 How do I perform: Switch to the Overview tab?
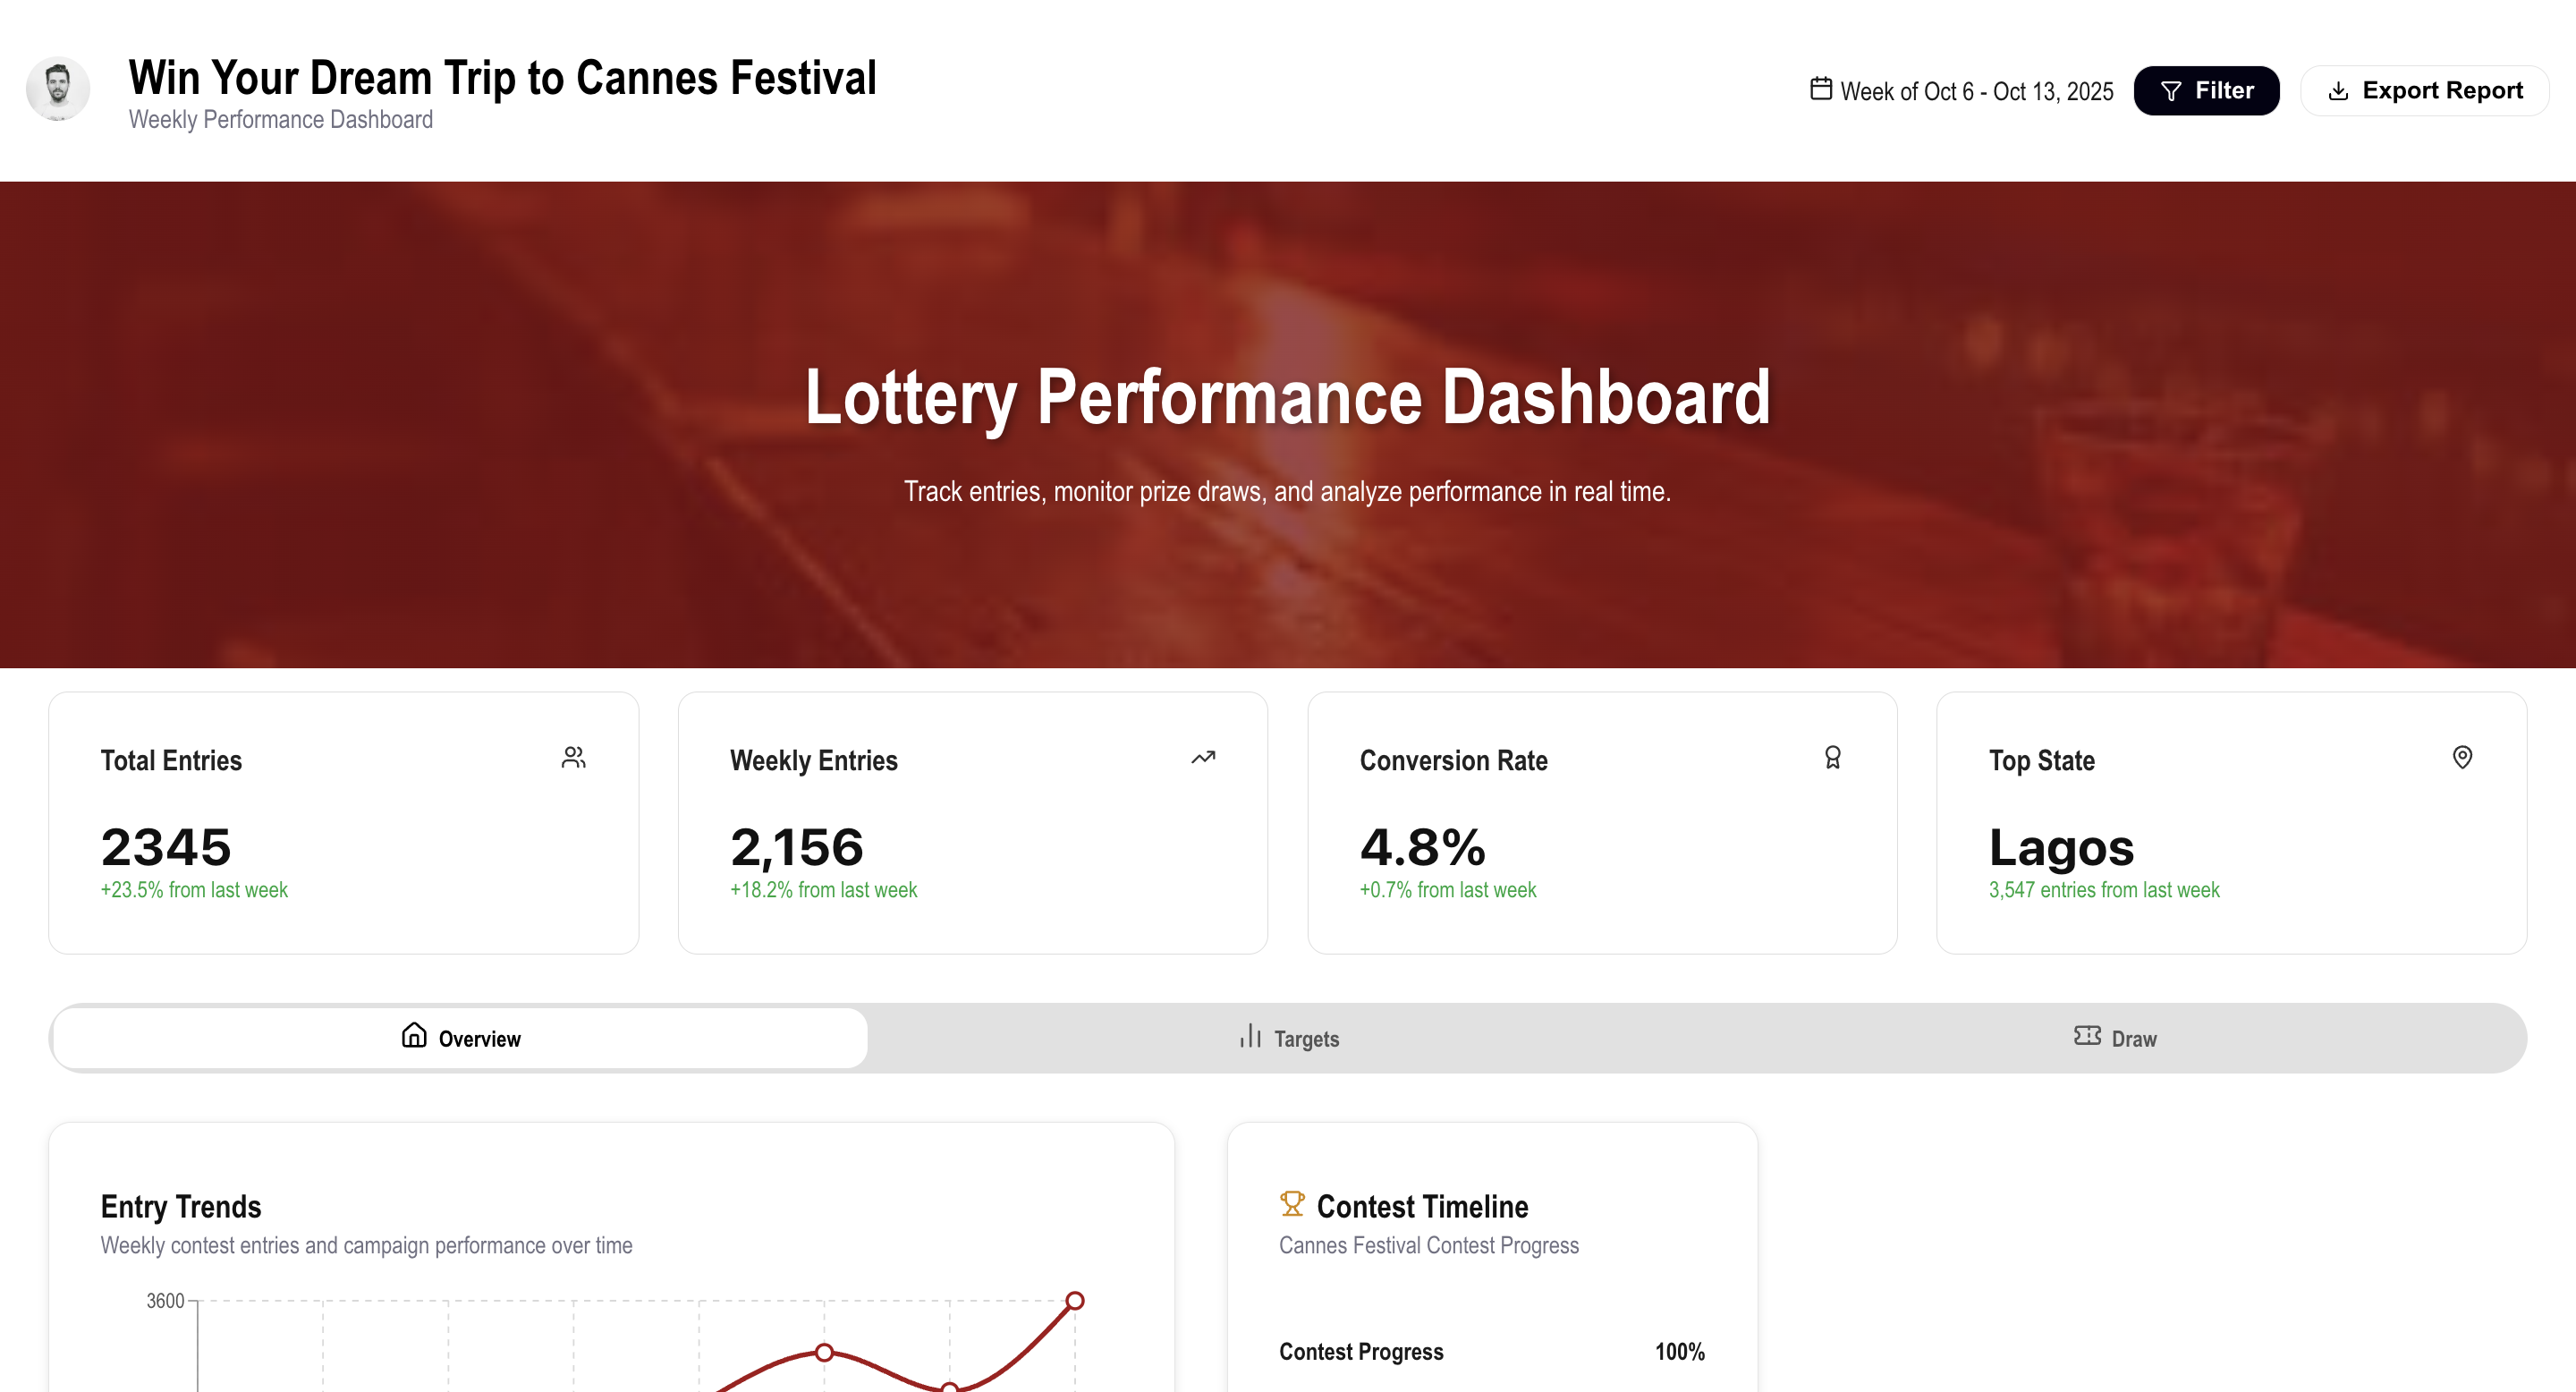460,1038
